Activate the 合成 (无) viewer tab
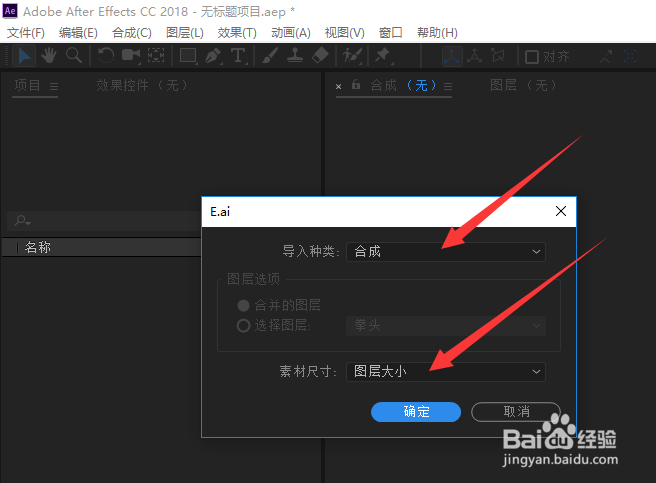The image size is (656, 483). [x=403, y=85]
